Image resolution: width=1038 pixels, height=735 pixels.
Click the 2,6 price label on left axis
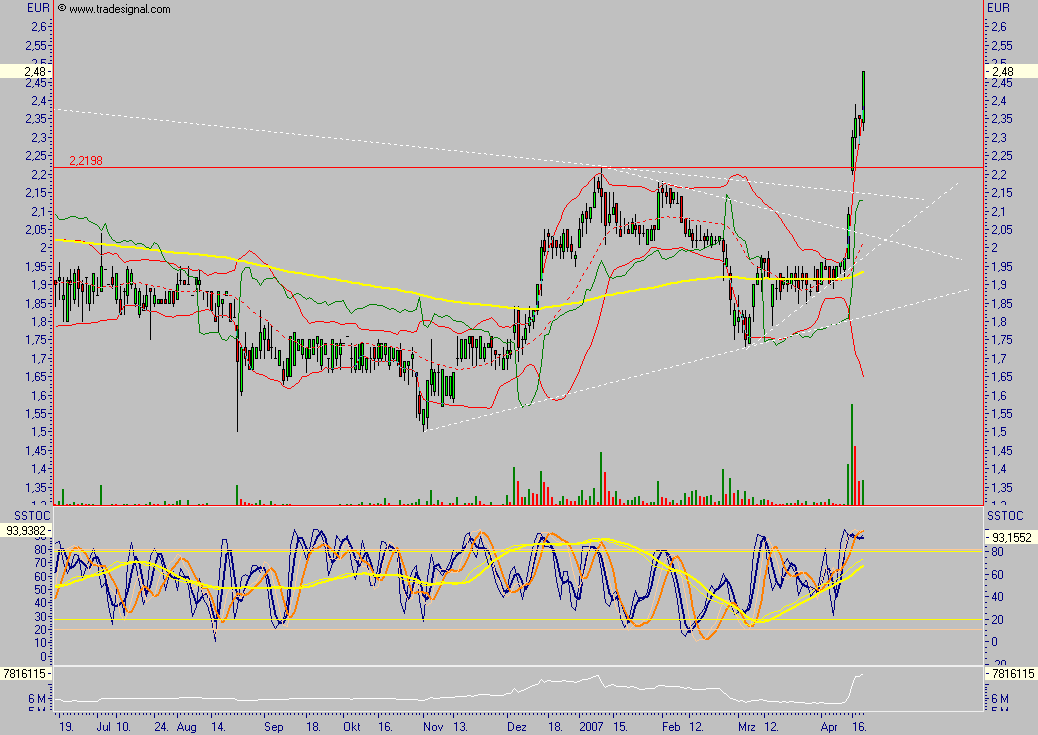click(x=39, y=26)
